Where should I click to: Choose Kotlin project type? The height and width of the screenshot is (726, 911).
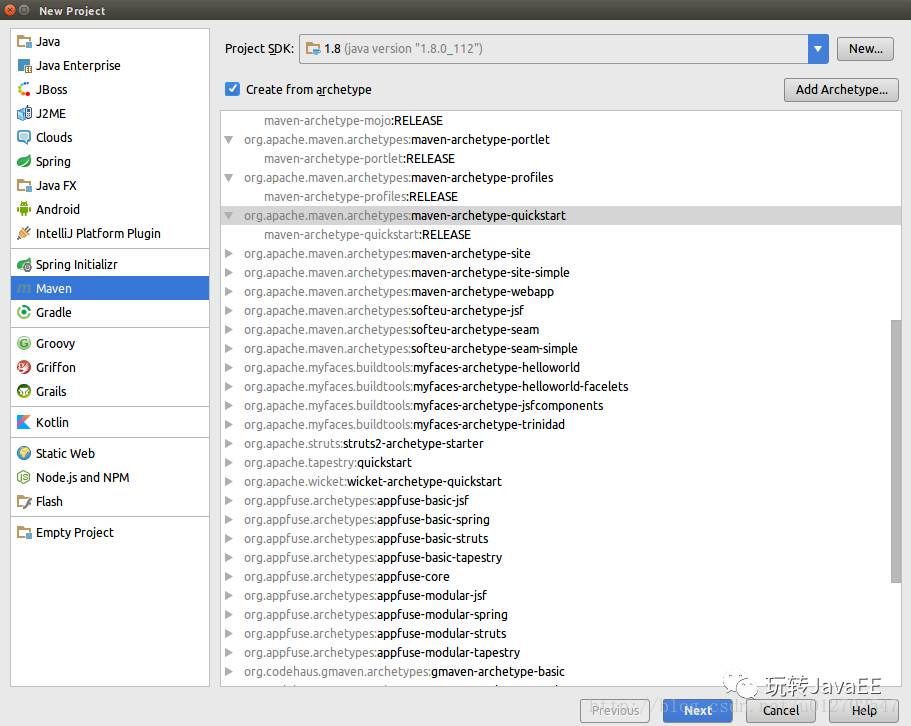(x=110, y=422)
